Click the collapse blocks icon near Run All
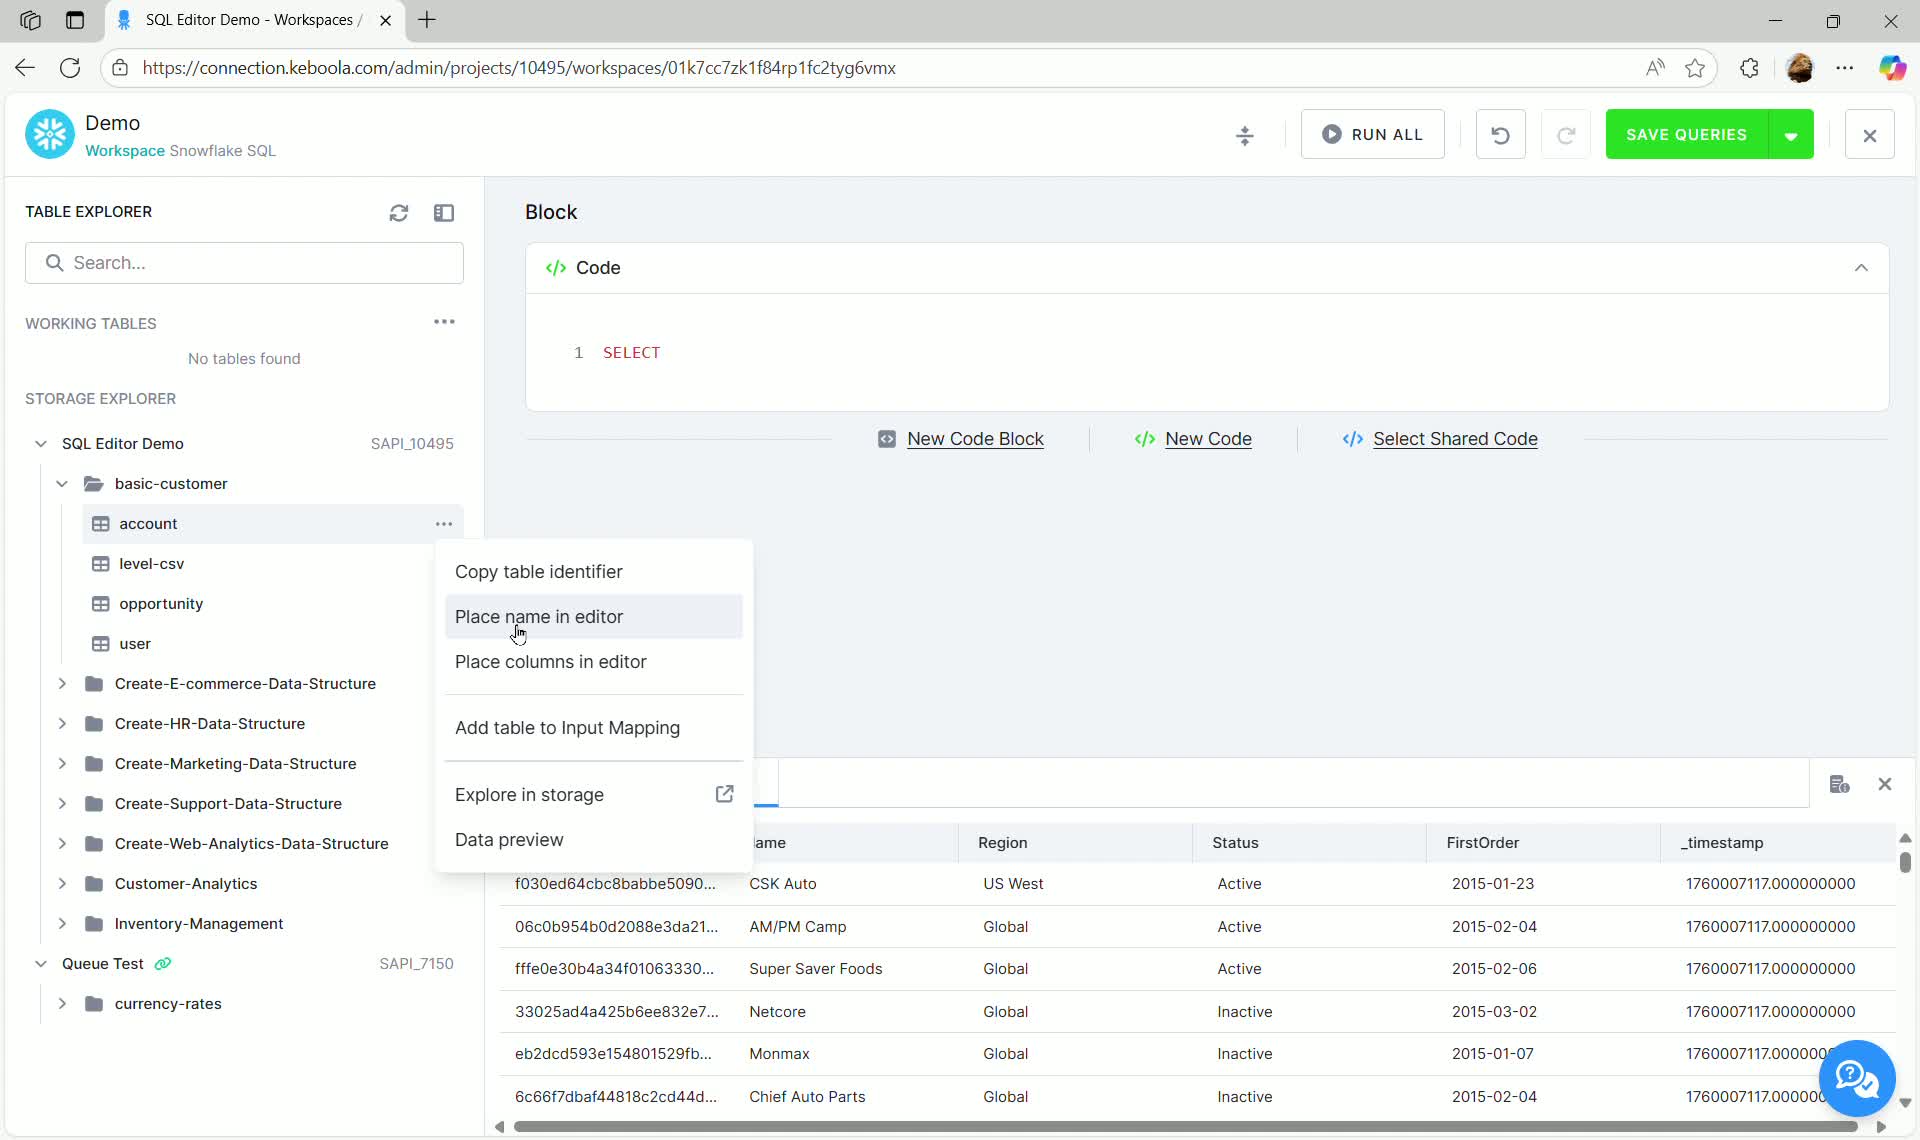Viewport: 1920px width, 1140px height. pyautogui.click(x=1245, y=135)
